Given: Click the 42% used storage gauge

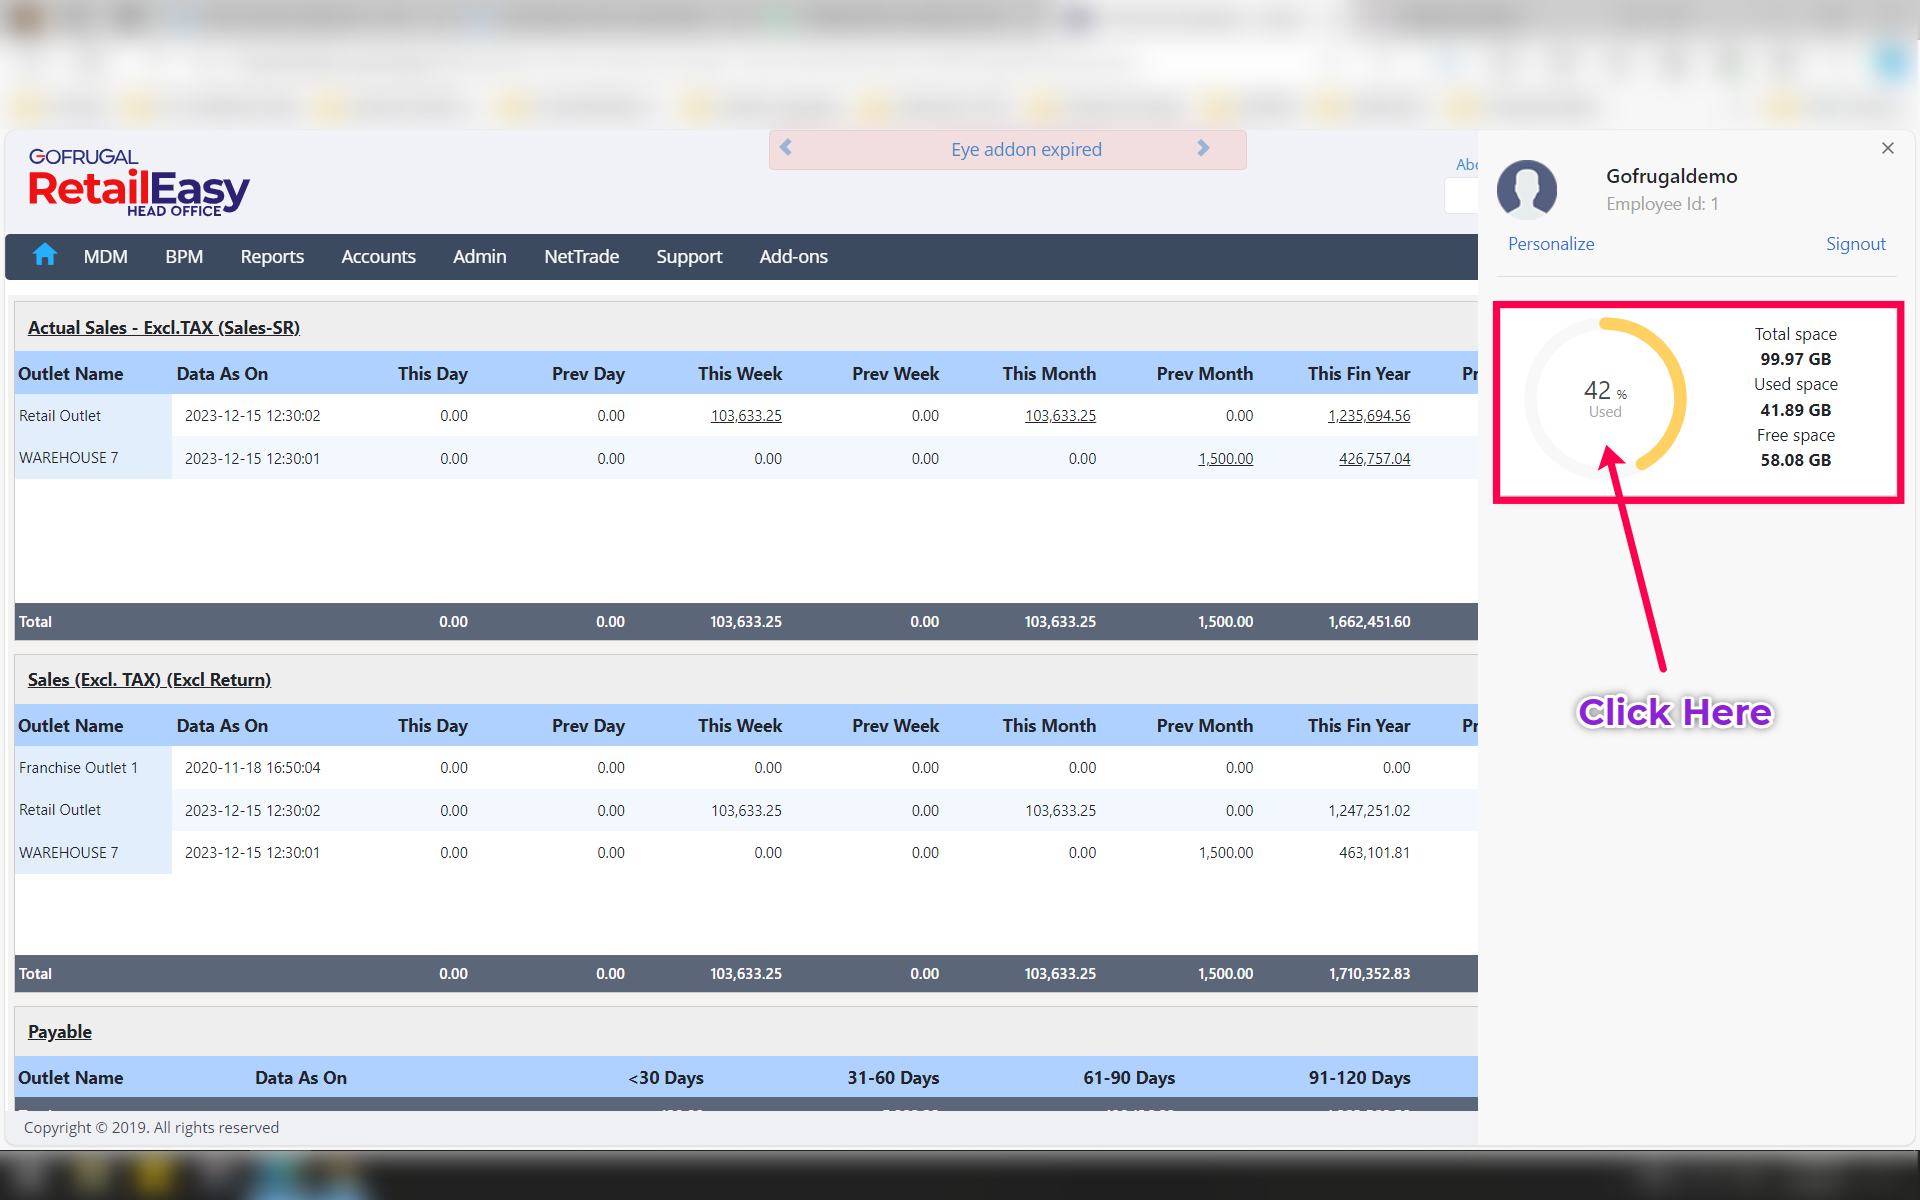Looking at the screenshot, I should pos(1605,398).
